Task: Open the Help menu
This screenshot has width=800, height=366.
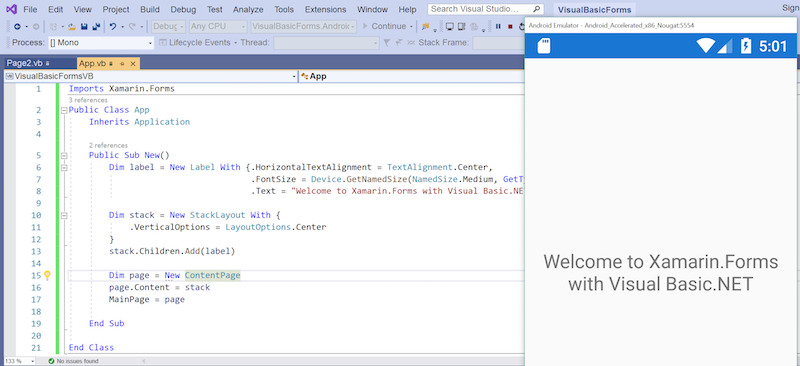Action: click(407, 9)
